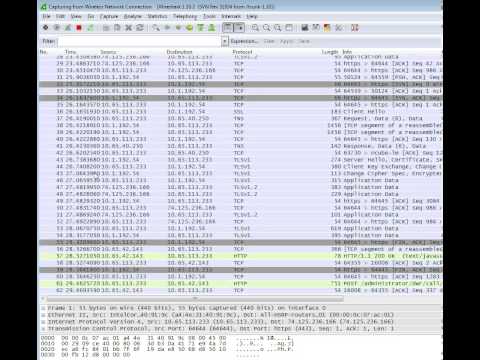Go forward in packet history arrow
Image resolution: width=480 pixels, height=360 pixels.
tap(178, 28)
